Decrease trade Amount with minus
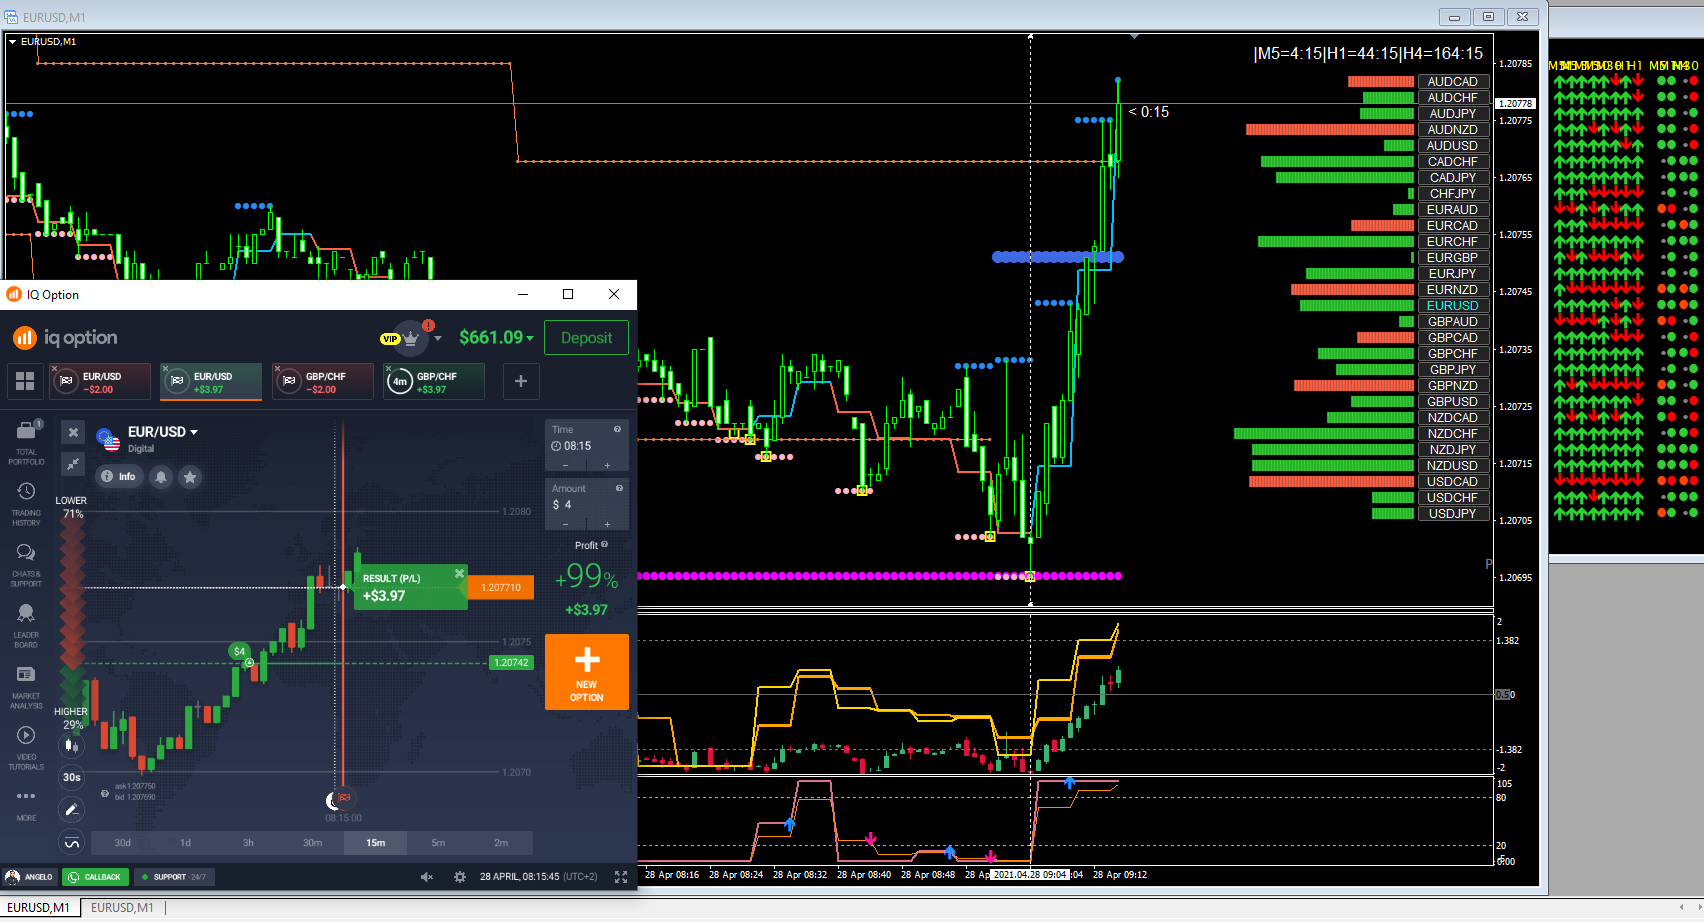Screen dimensions: 1704x922 point(566,523)
